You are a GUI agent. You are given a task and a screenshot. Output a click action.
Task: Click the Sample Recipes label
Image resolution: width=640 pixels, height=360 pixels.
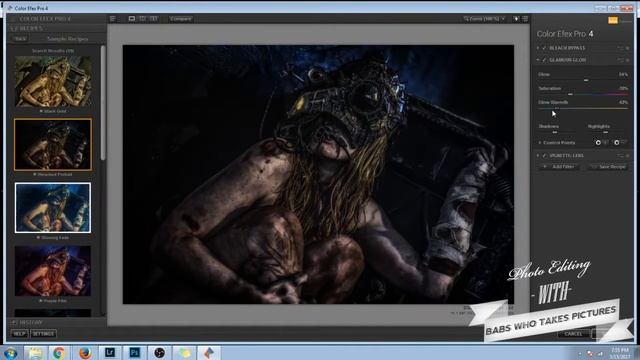(68, 39)
